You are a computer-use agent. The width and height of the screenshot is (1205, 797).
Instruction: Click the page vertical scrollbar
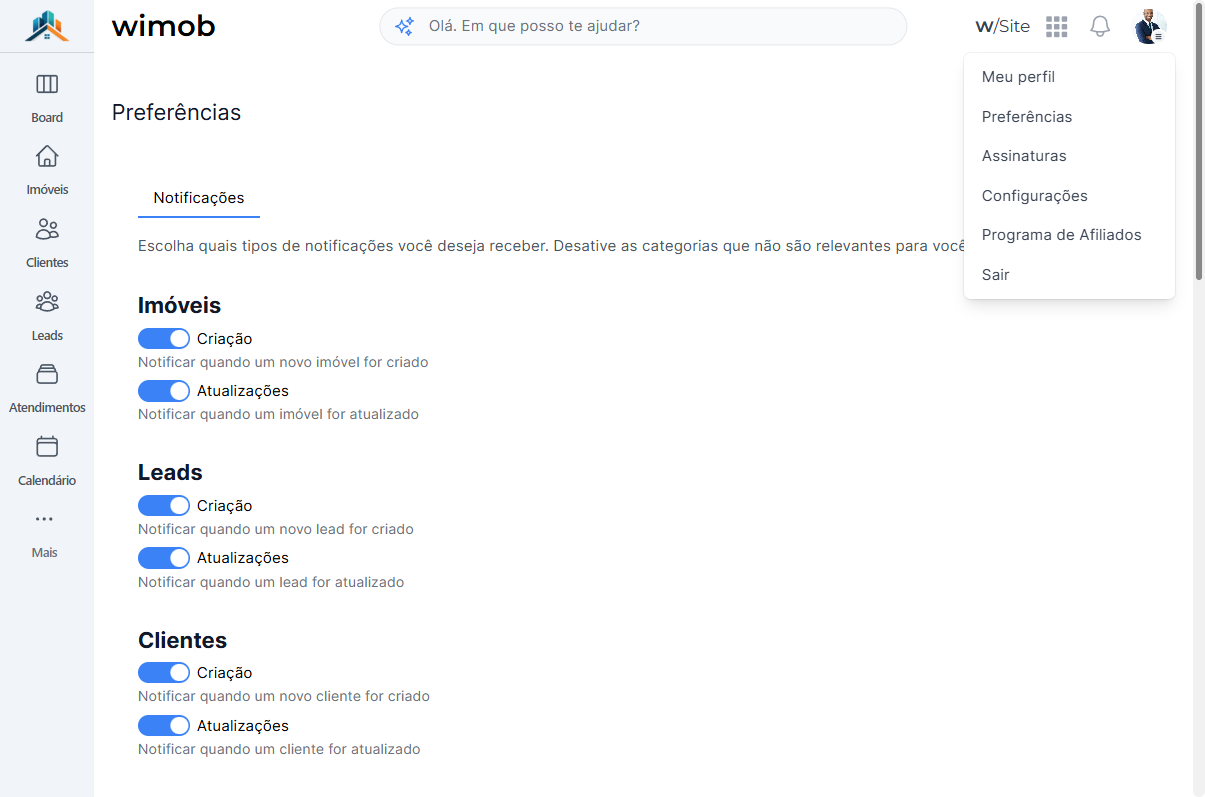(1199, 140)
